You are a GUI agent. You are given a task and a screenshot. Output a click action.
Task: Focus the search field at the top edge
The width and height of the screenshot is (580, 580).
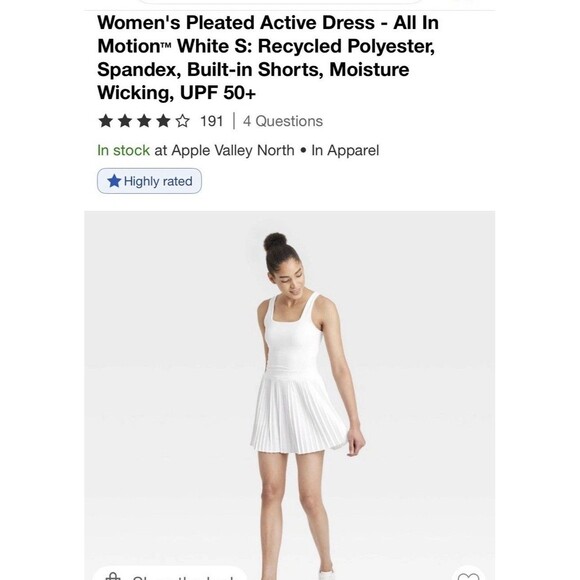pyautogui.click(x=280, y=1)
